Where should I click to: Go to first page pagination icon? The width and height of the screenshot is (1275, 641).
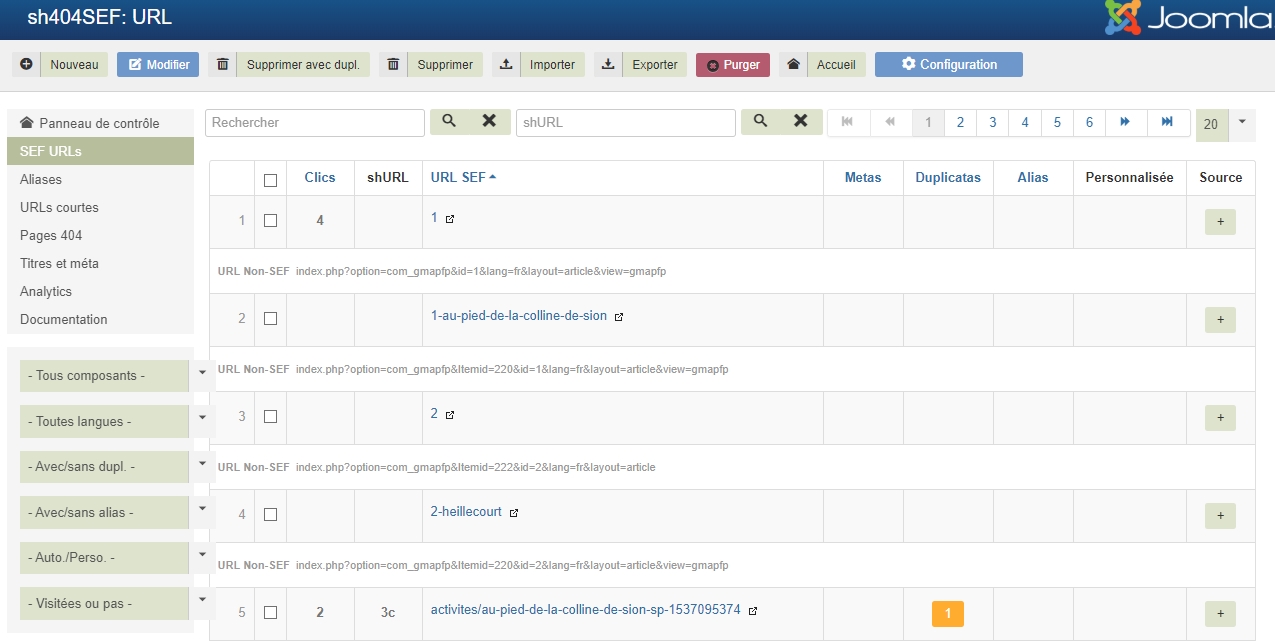coord(848,122)
